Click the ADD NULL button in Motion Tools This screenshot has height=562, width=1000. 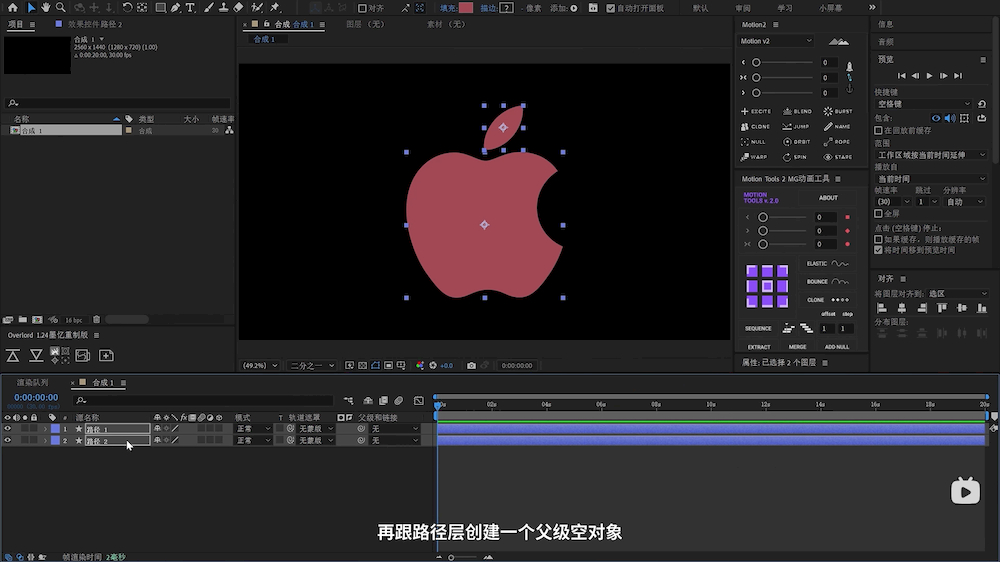pos(837,347)
